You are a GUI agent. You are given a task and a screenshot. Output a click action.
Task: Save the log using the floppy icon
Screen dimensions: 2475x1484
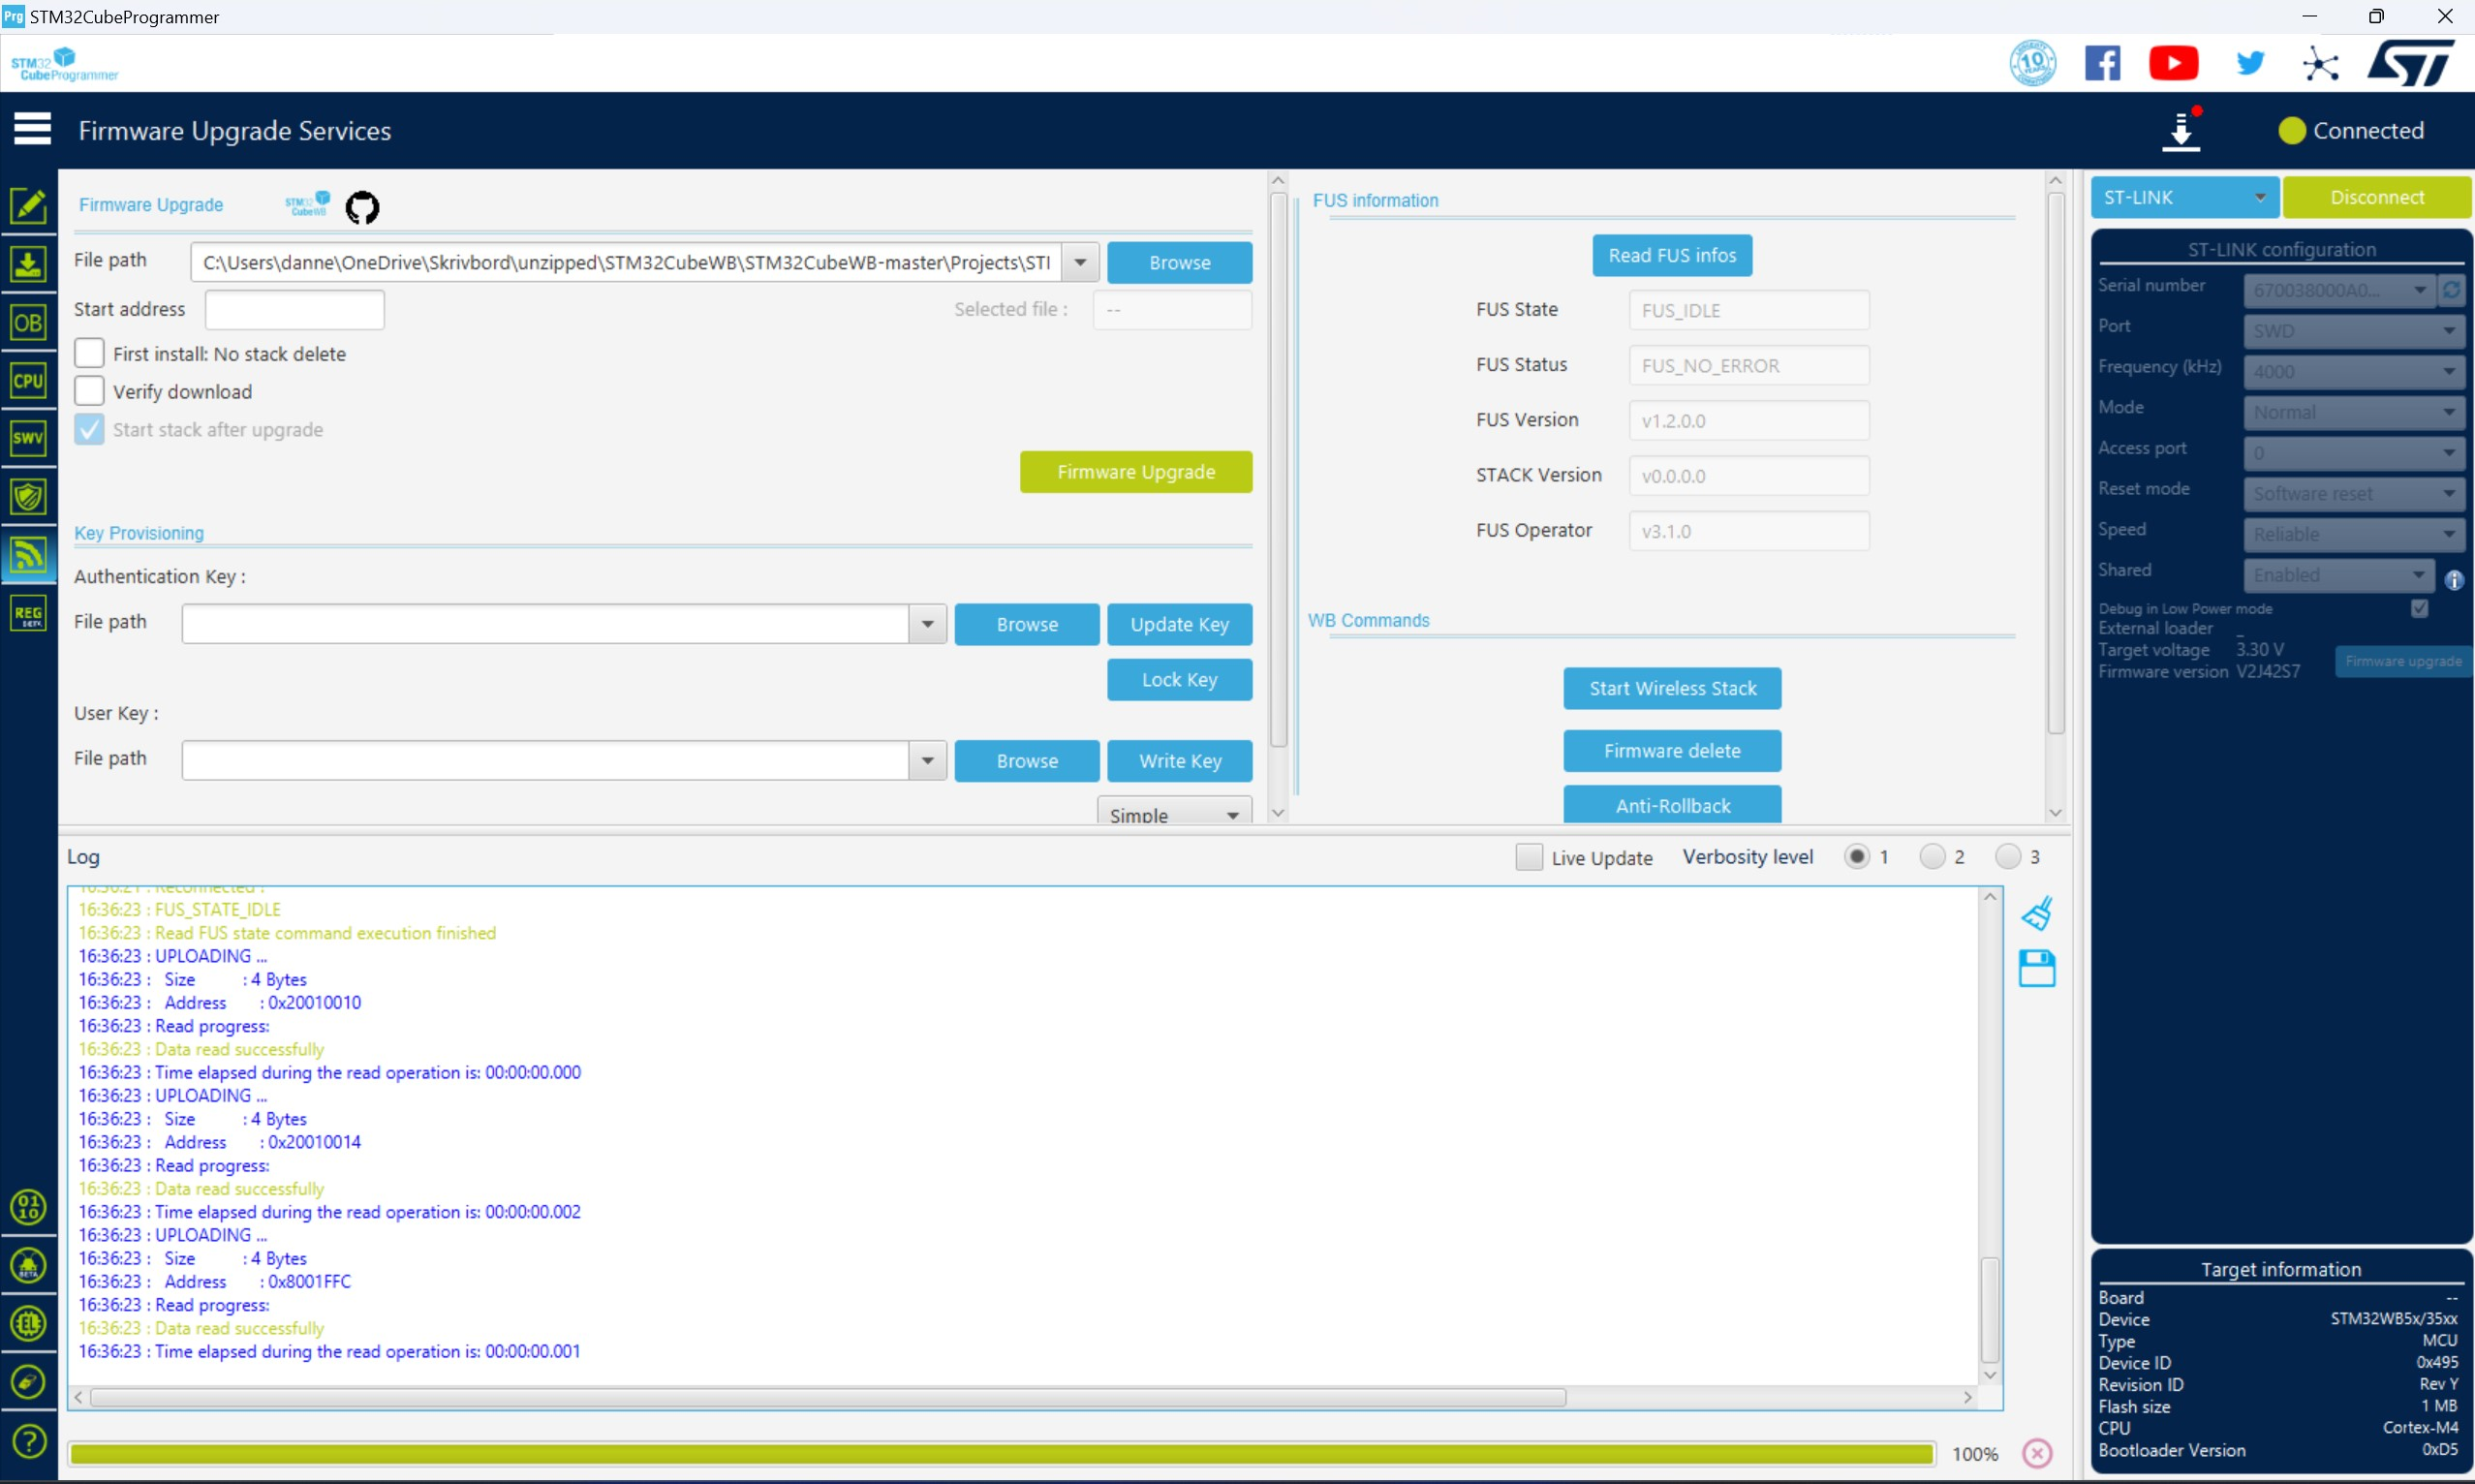coord(2036,968)
